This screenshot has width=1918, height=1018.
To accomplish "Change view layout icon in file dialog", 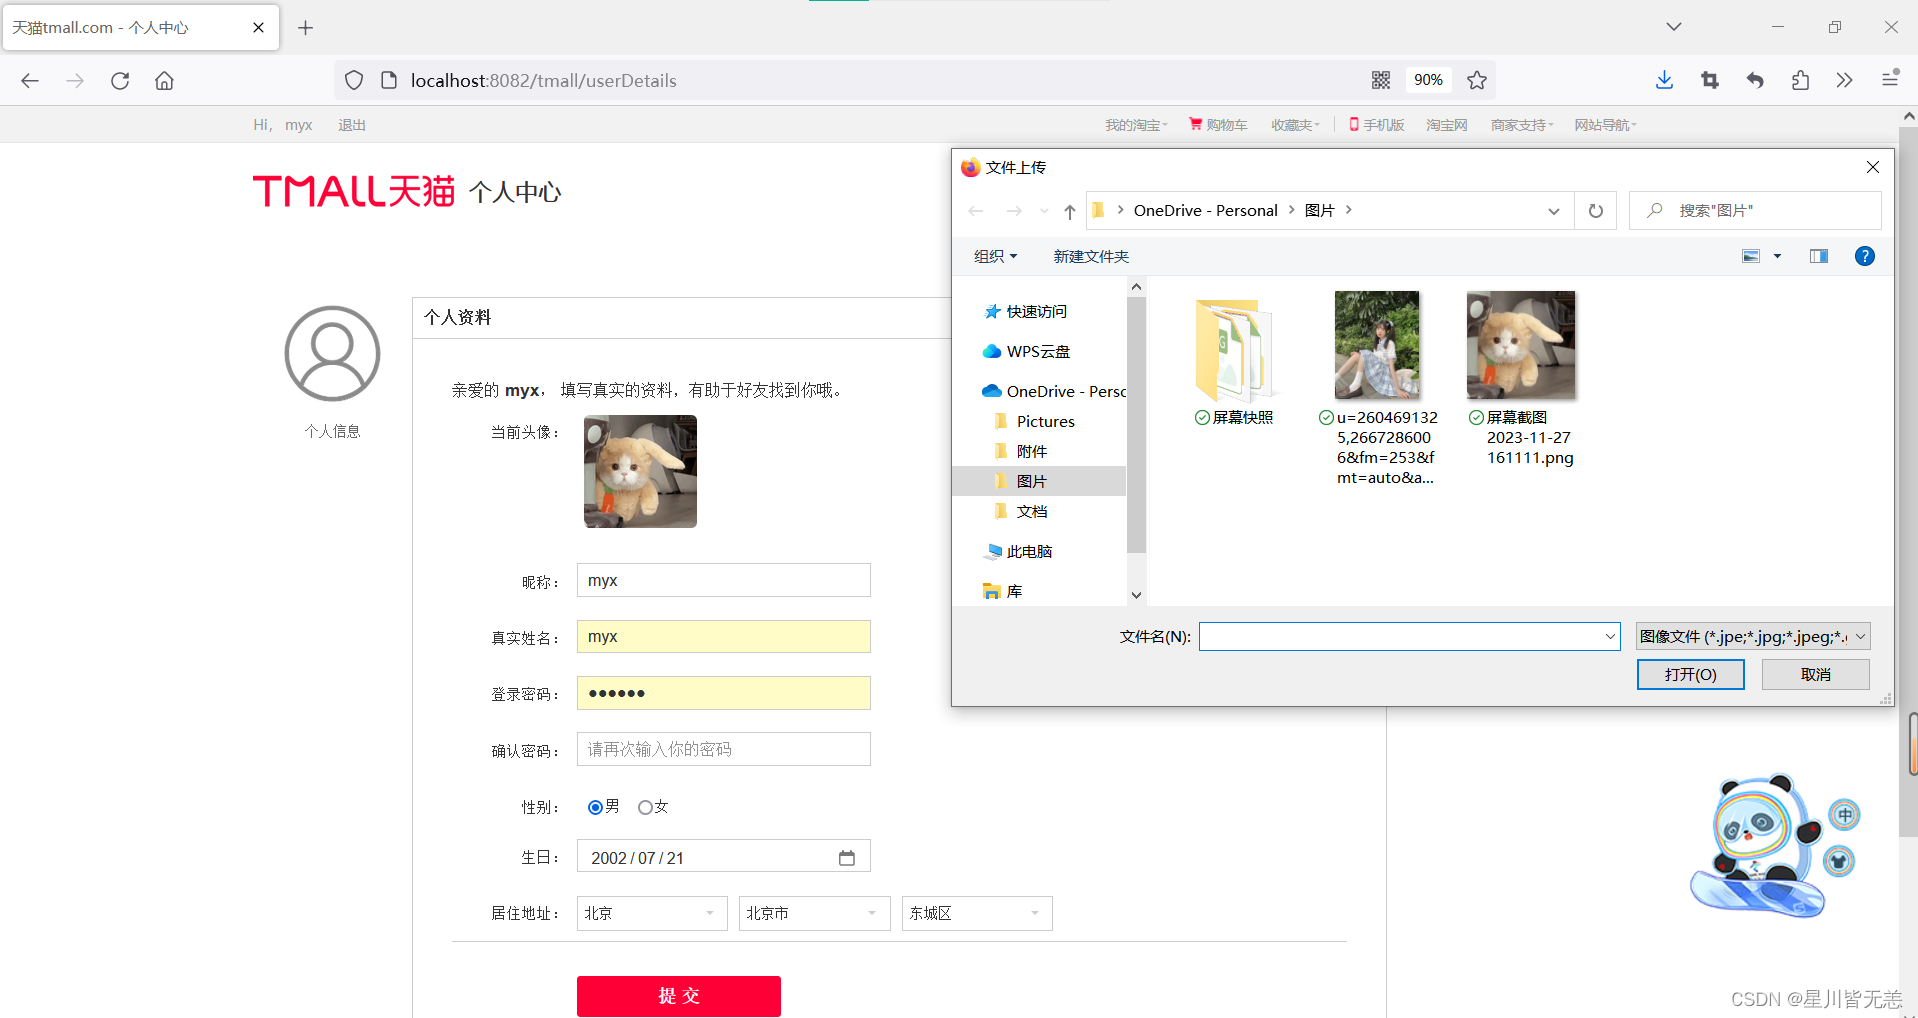I will tap(1751, 256).
